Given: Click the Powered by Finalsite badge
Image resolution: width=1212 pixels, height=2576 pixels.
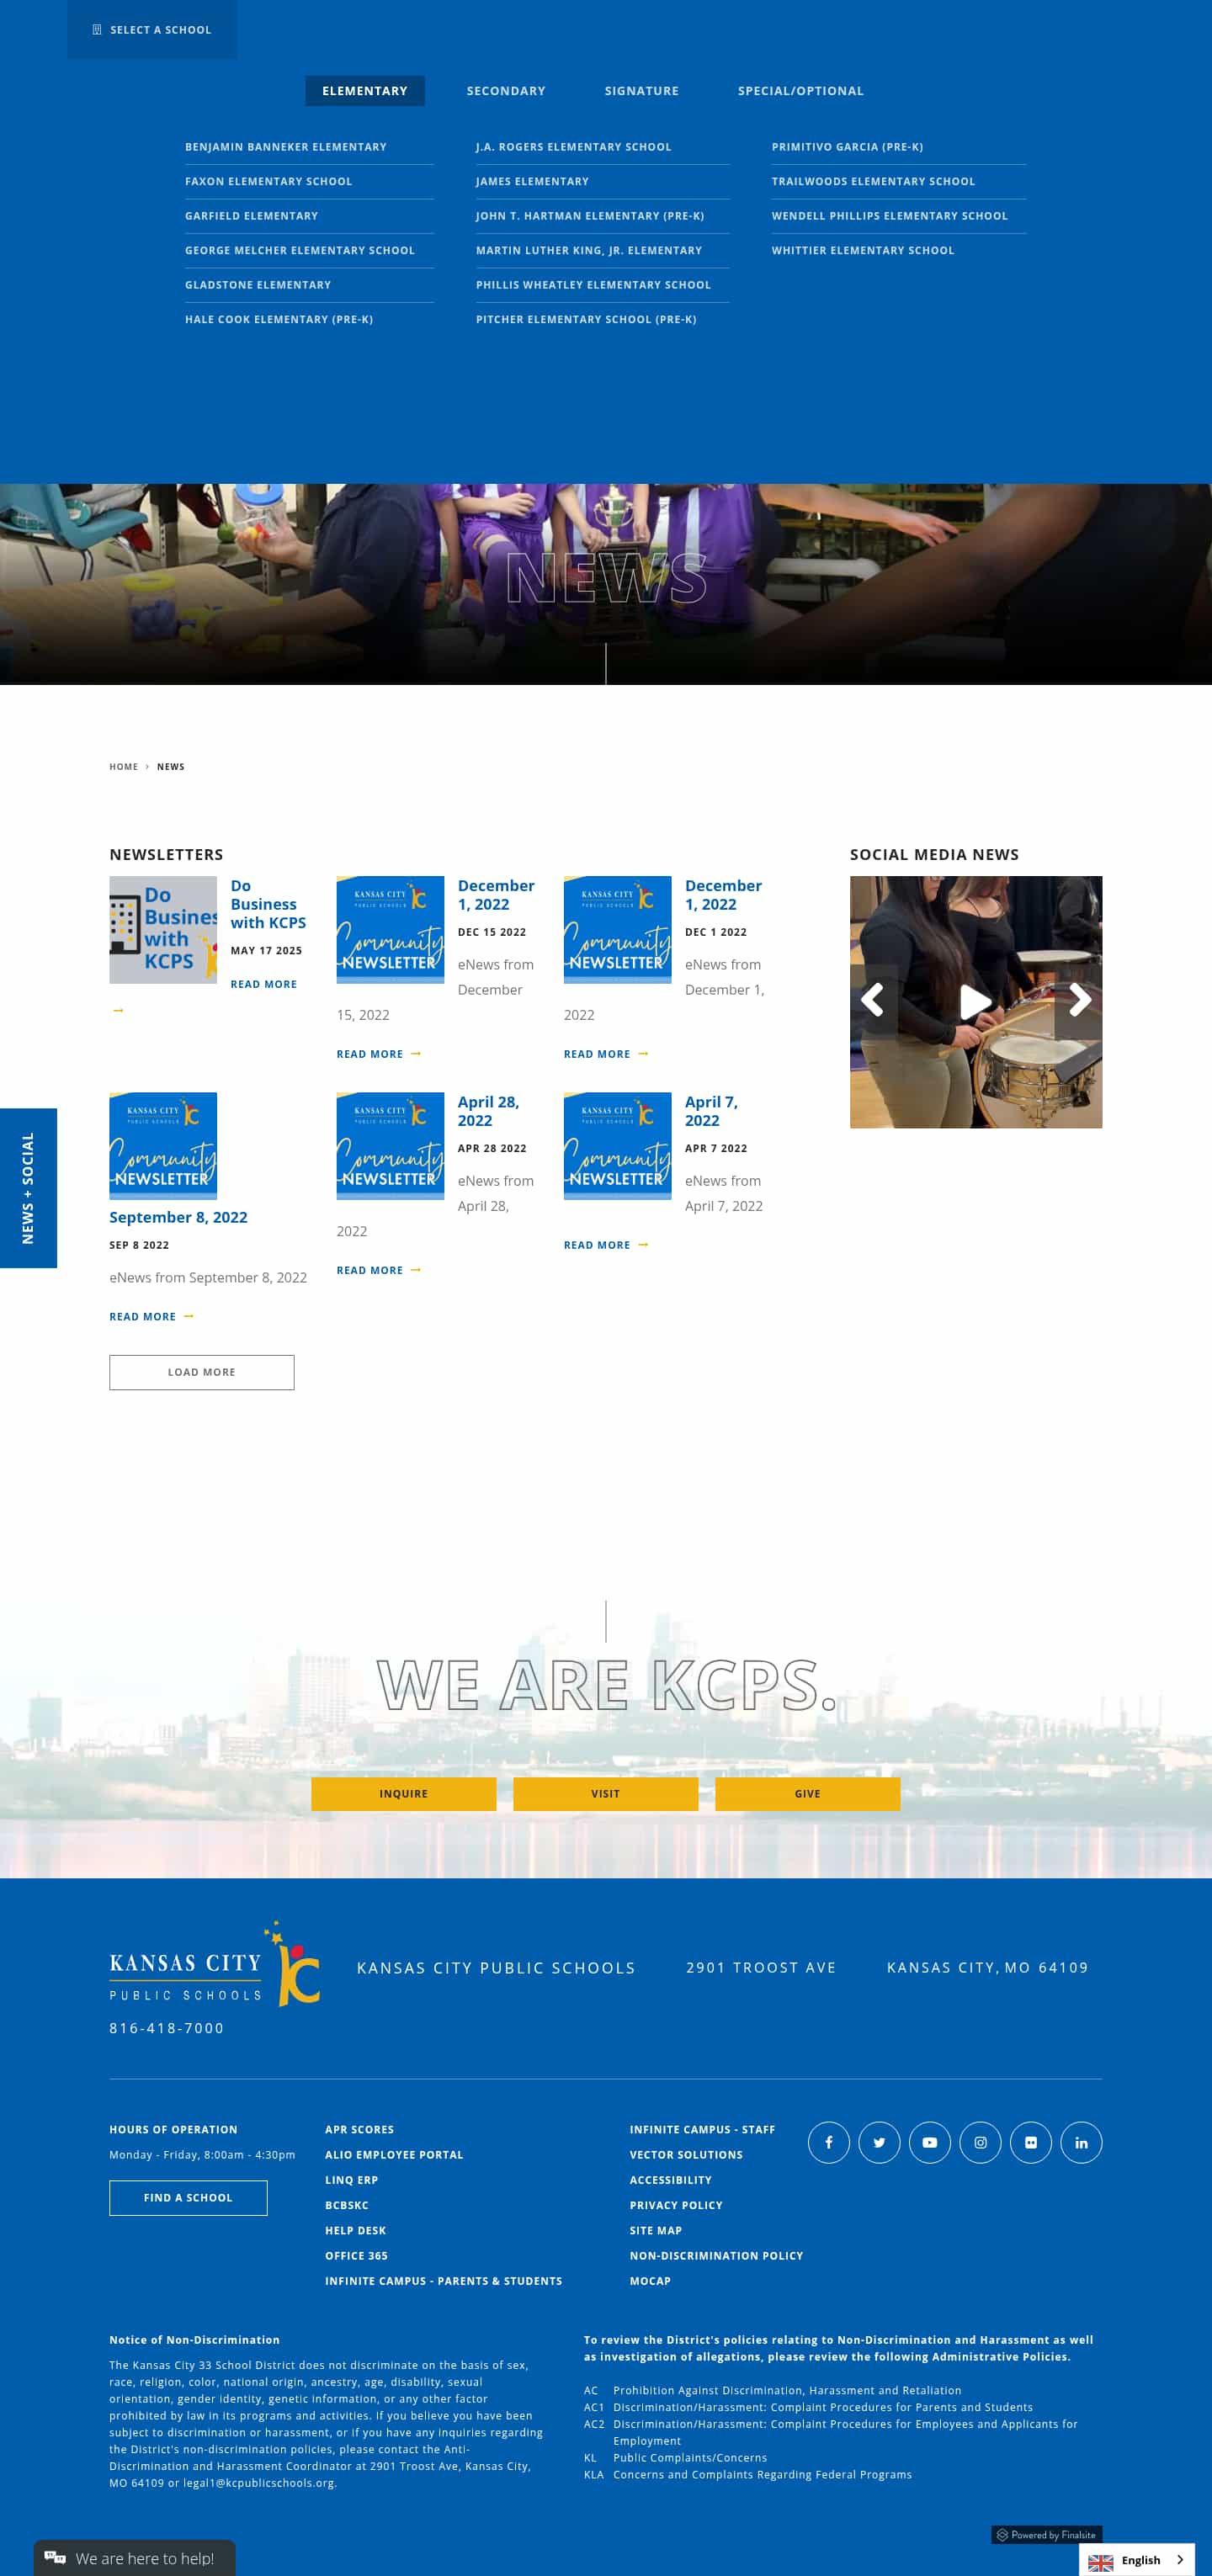Looking at the screenshot, I should click(x=1046, y=2535).
